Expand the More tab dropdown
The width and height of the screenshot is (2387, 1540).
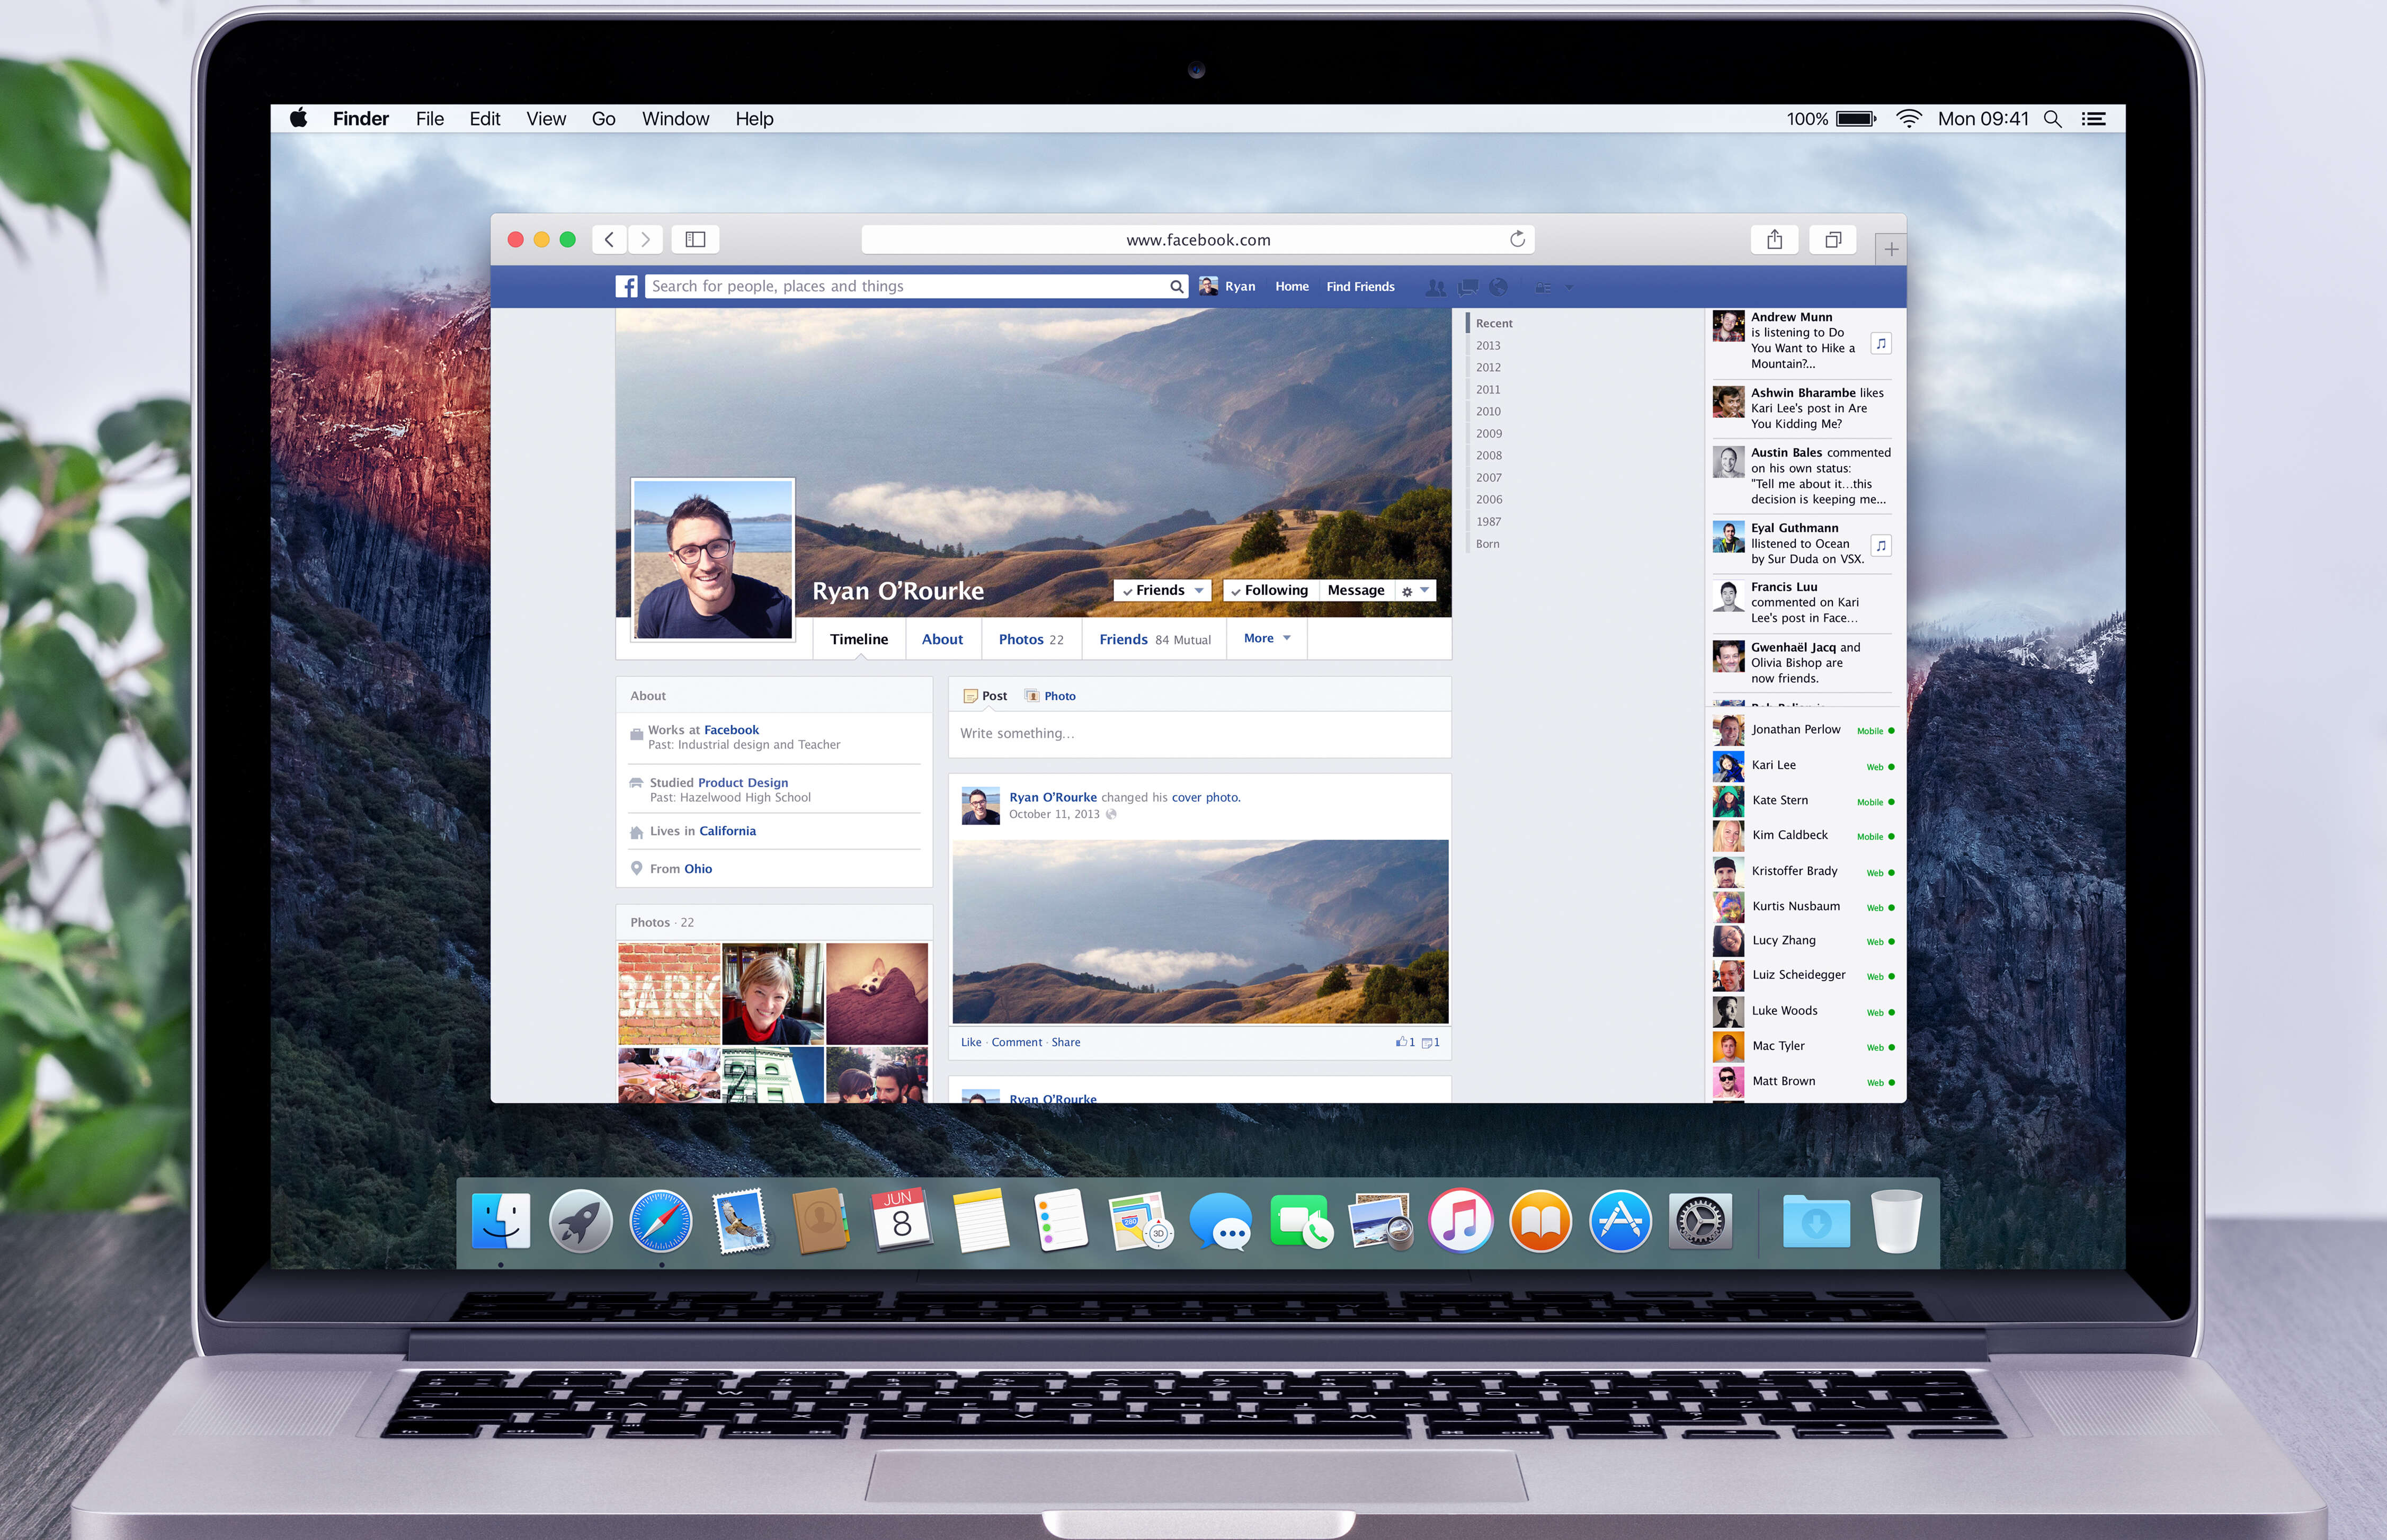tap(1267, 638)
